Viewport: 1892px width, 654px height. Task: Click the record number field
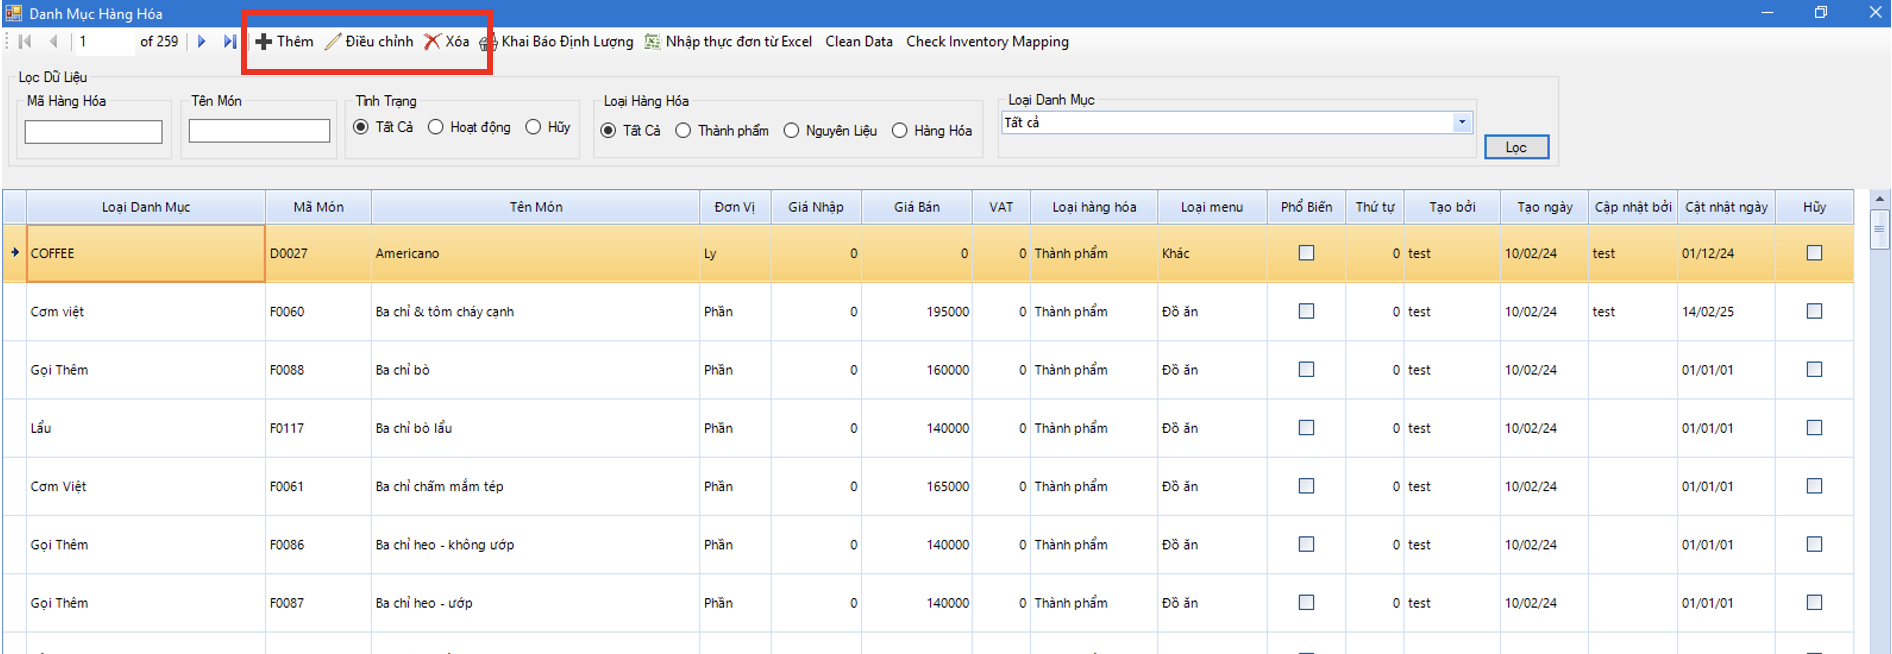point(104,41)
